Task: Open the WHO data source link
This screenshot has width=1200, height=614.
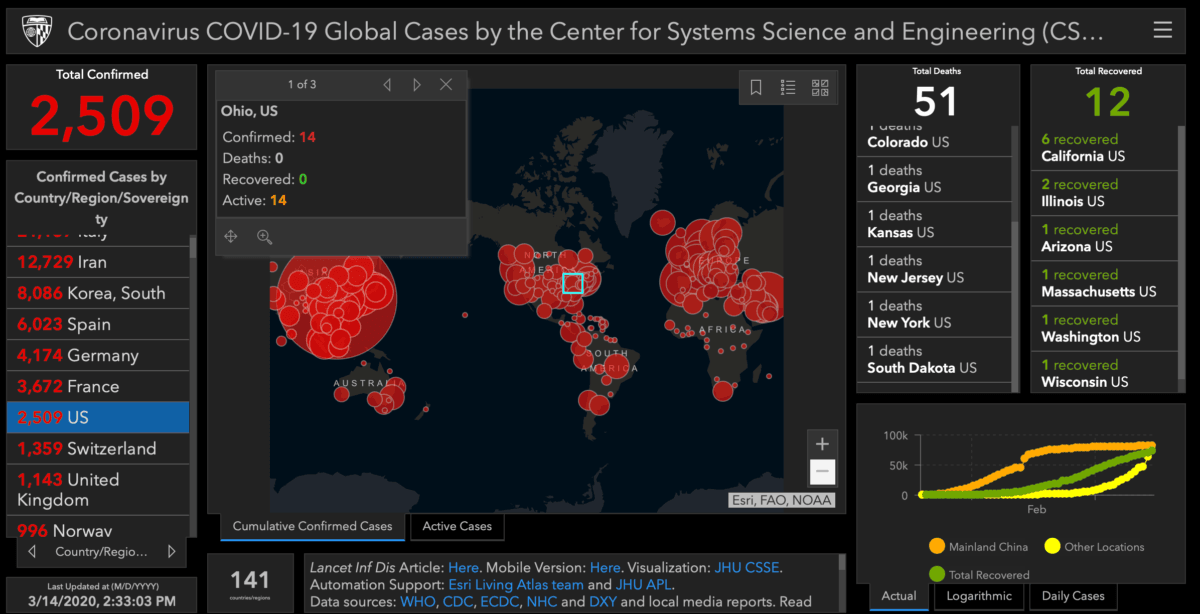Action: pyautogui.click(x=416, y=601)
